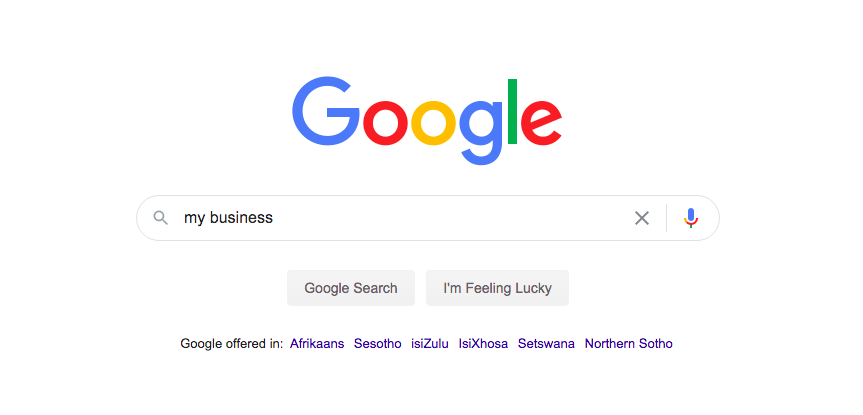Click the "Google offered in:" label
The width and height of the screenshot is (863, 415).
click(231, 344)
